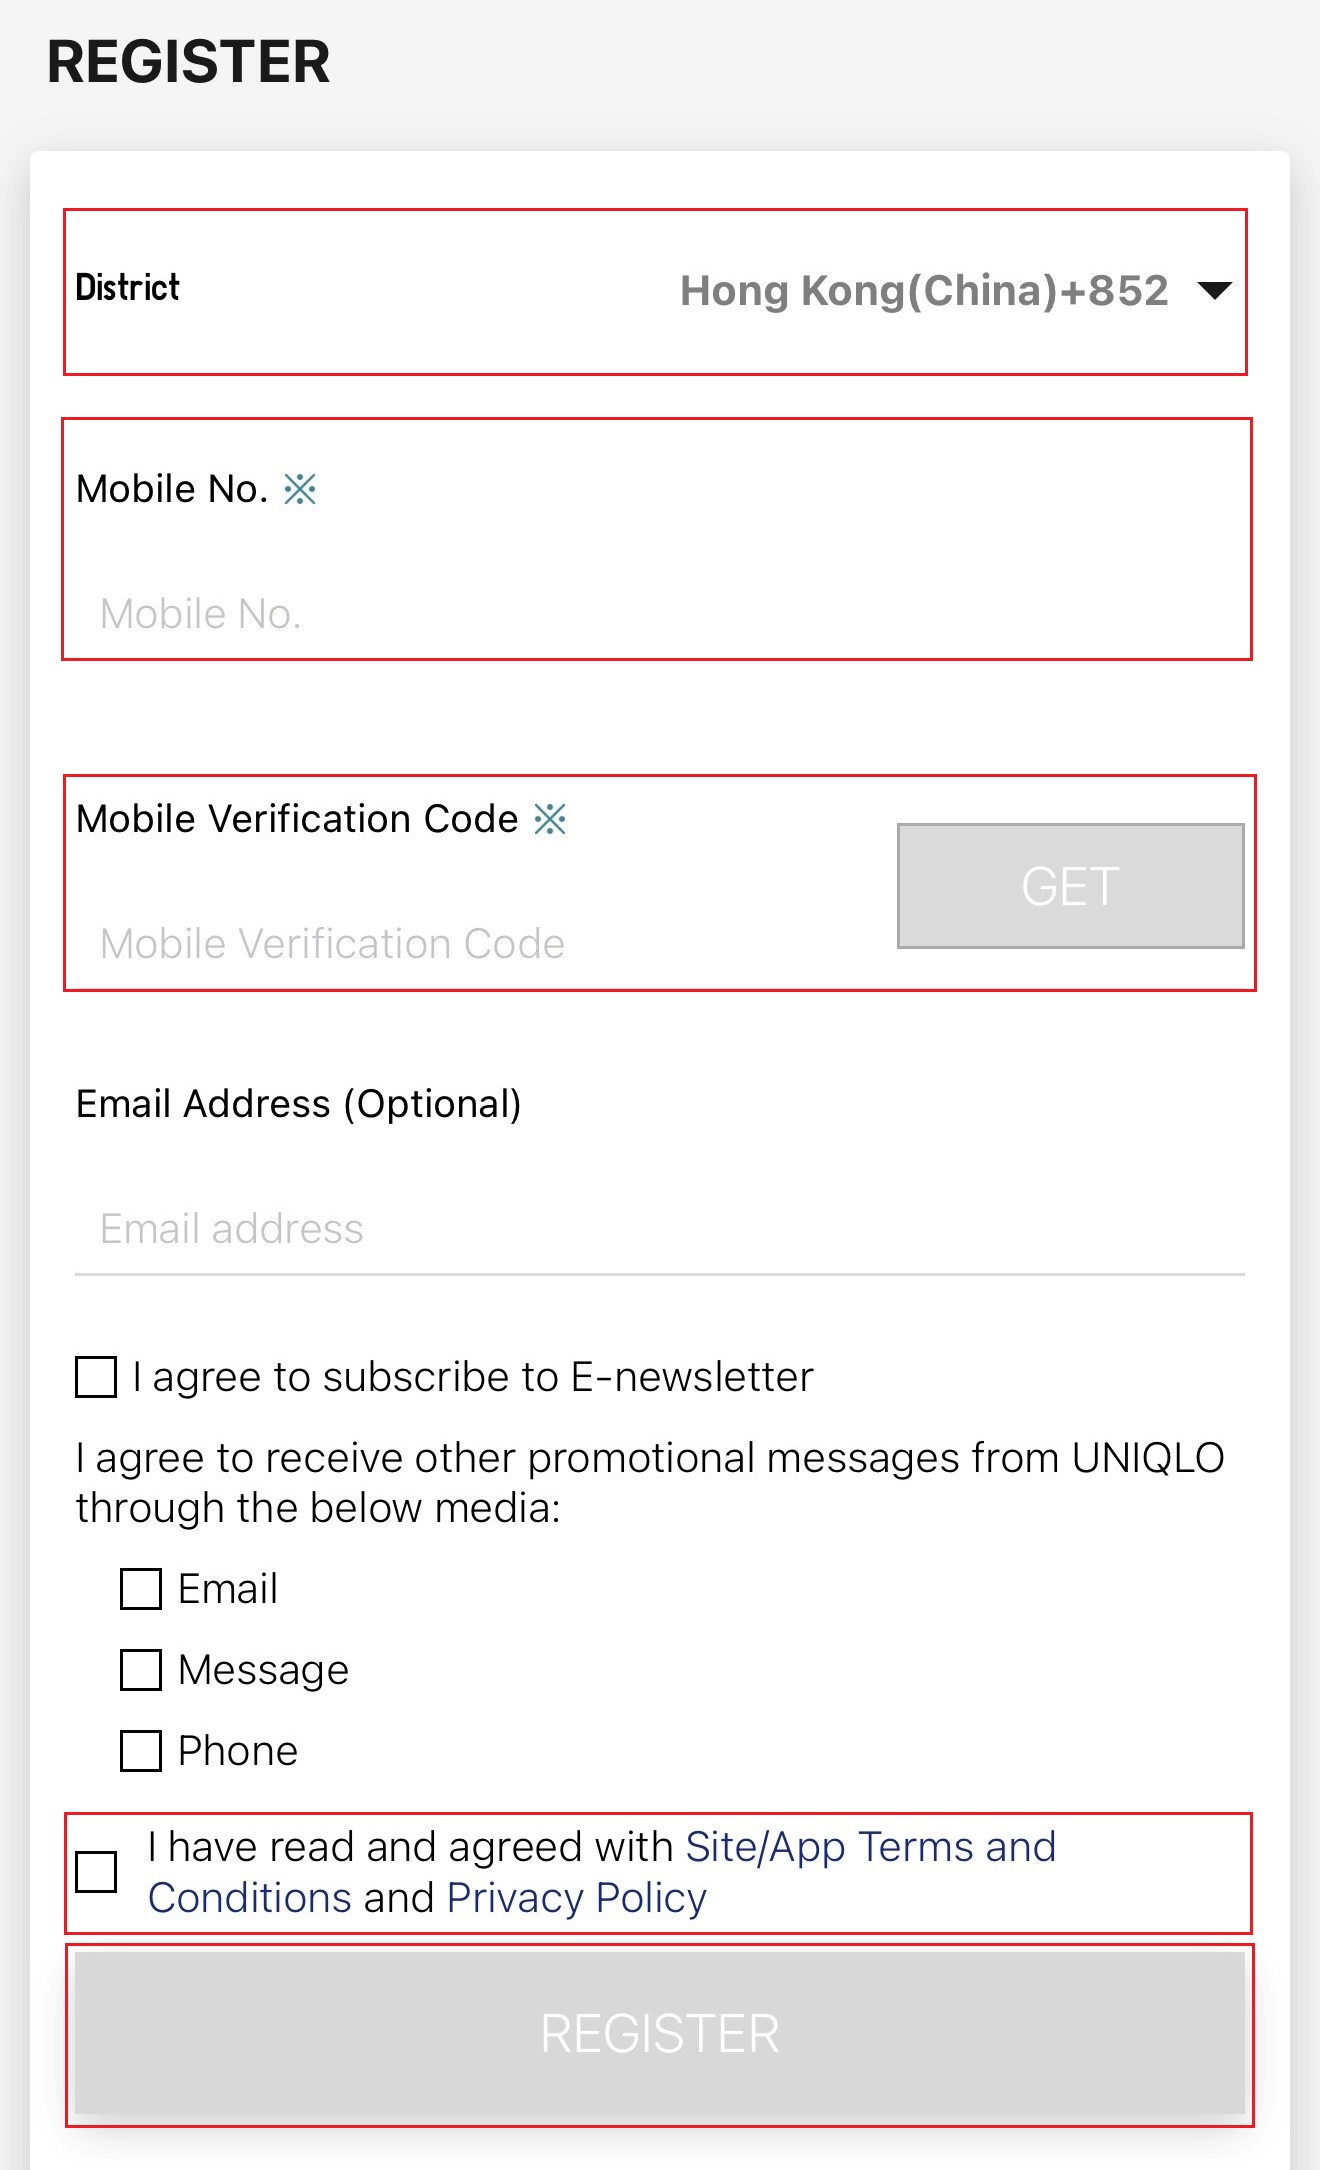1320x2170 pixels.
Task: Click the I agree to subscribe to E-newsletter text
Action: [x=473, y=1377]
